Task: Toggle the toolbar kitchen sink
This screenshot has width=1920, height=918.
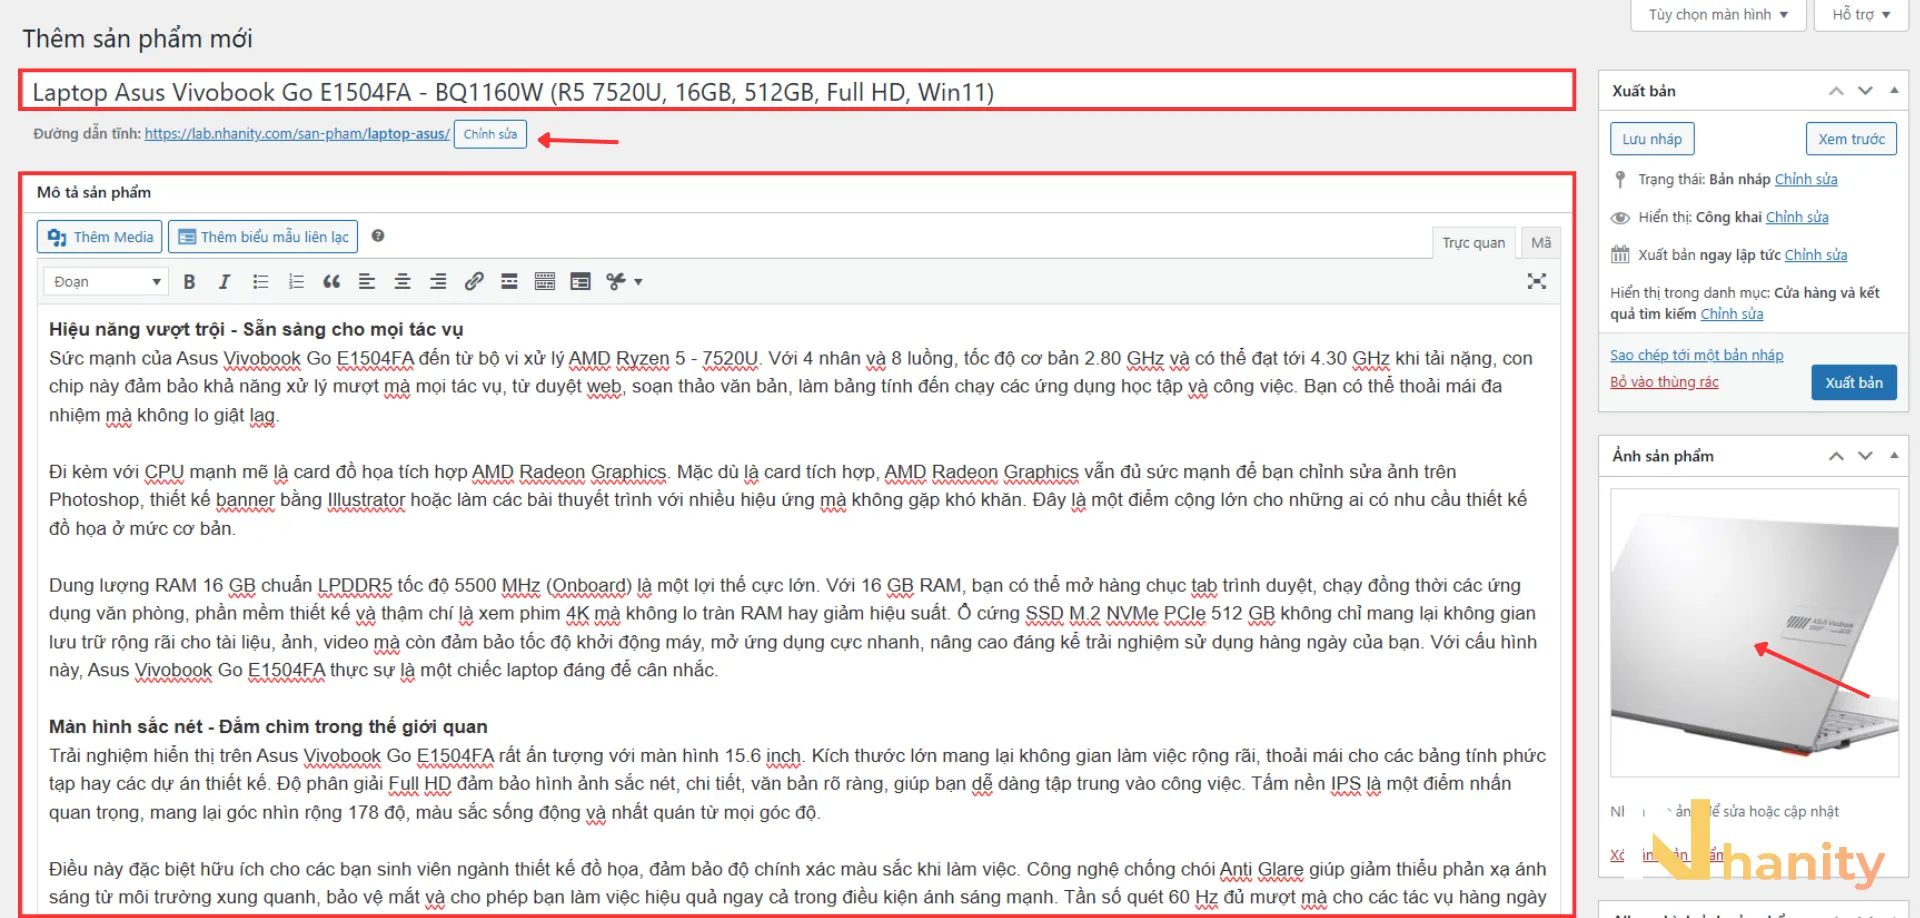Action: [x=545, y=282]
